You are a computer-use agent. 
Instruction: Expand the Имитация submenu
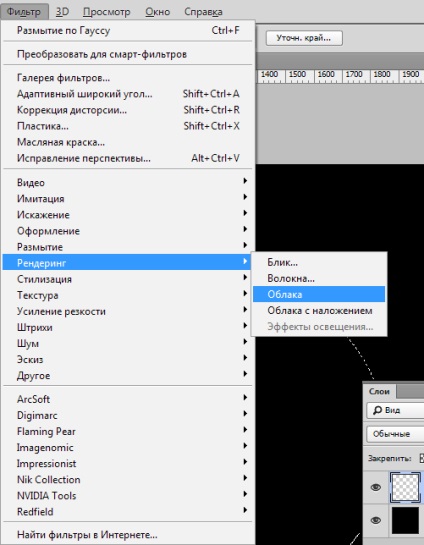(128, 198)
